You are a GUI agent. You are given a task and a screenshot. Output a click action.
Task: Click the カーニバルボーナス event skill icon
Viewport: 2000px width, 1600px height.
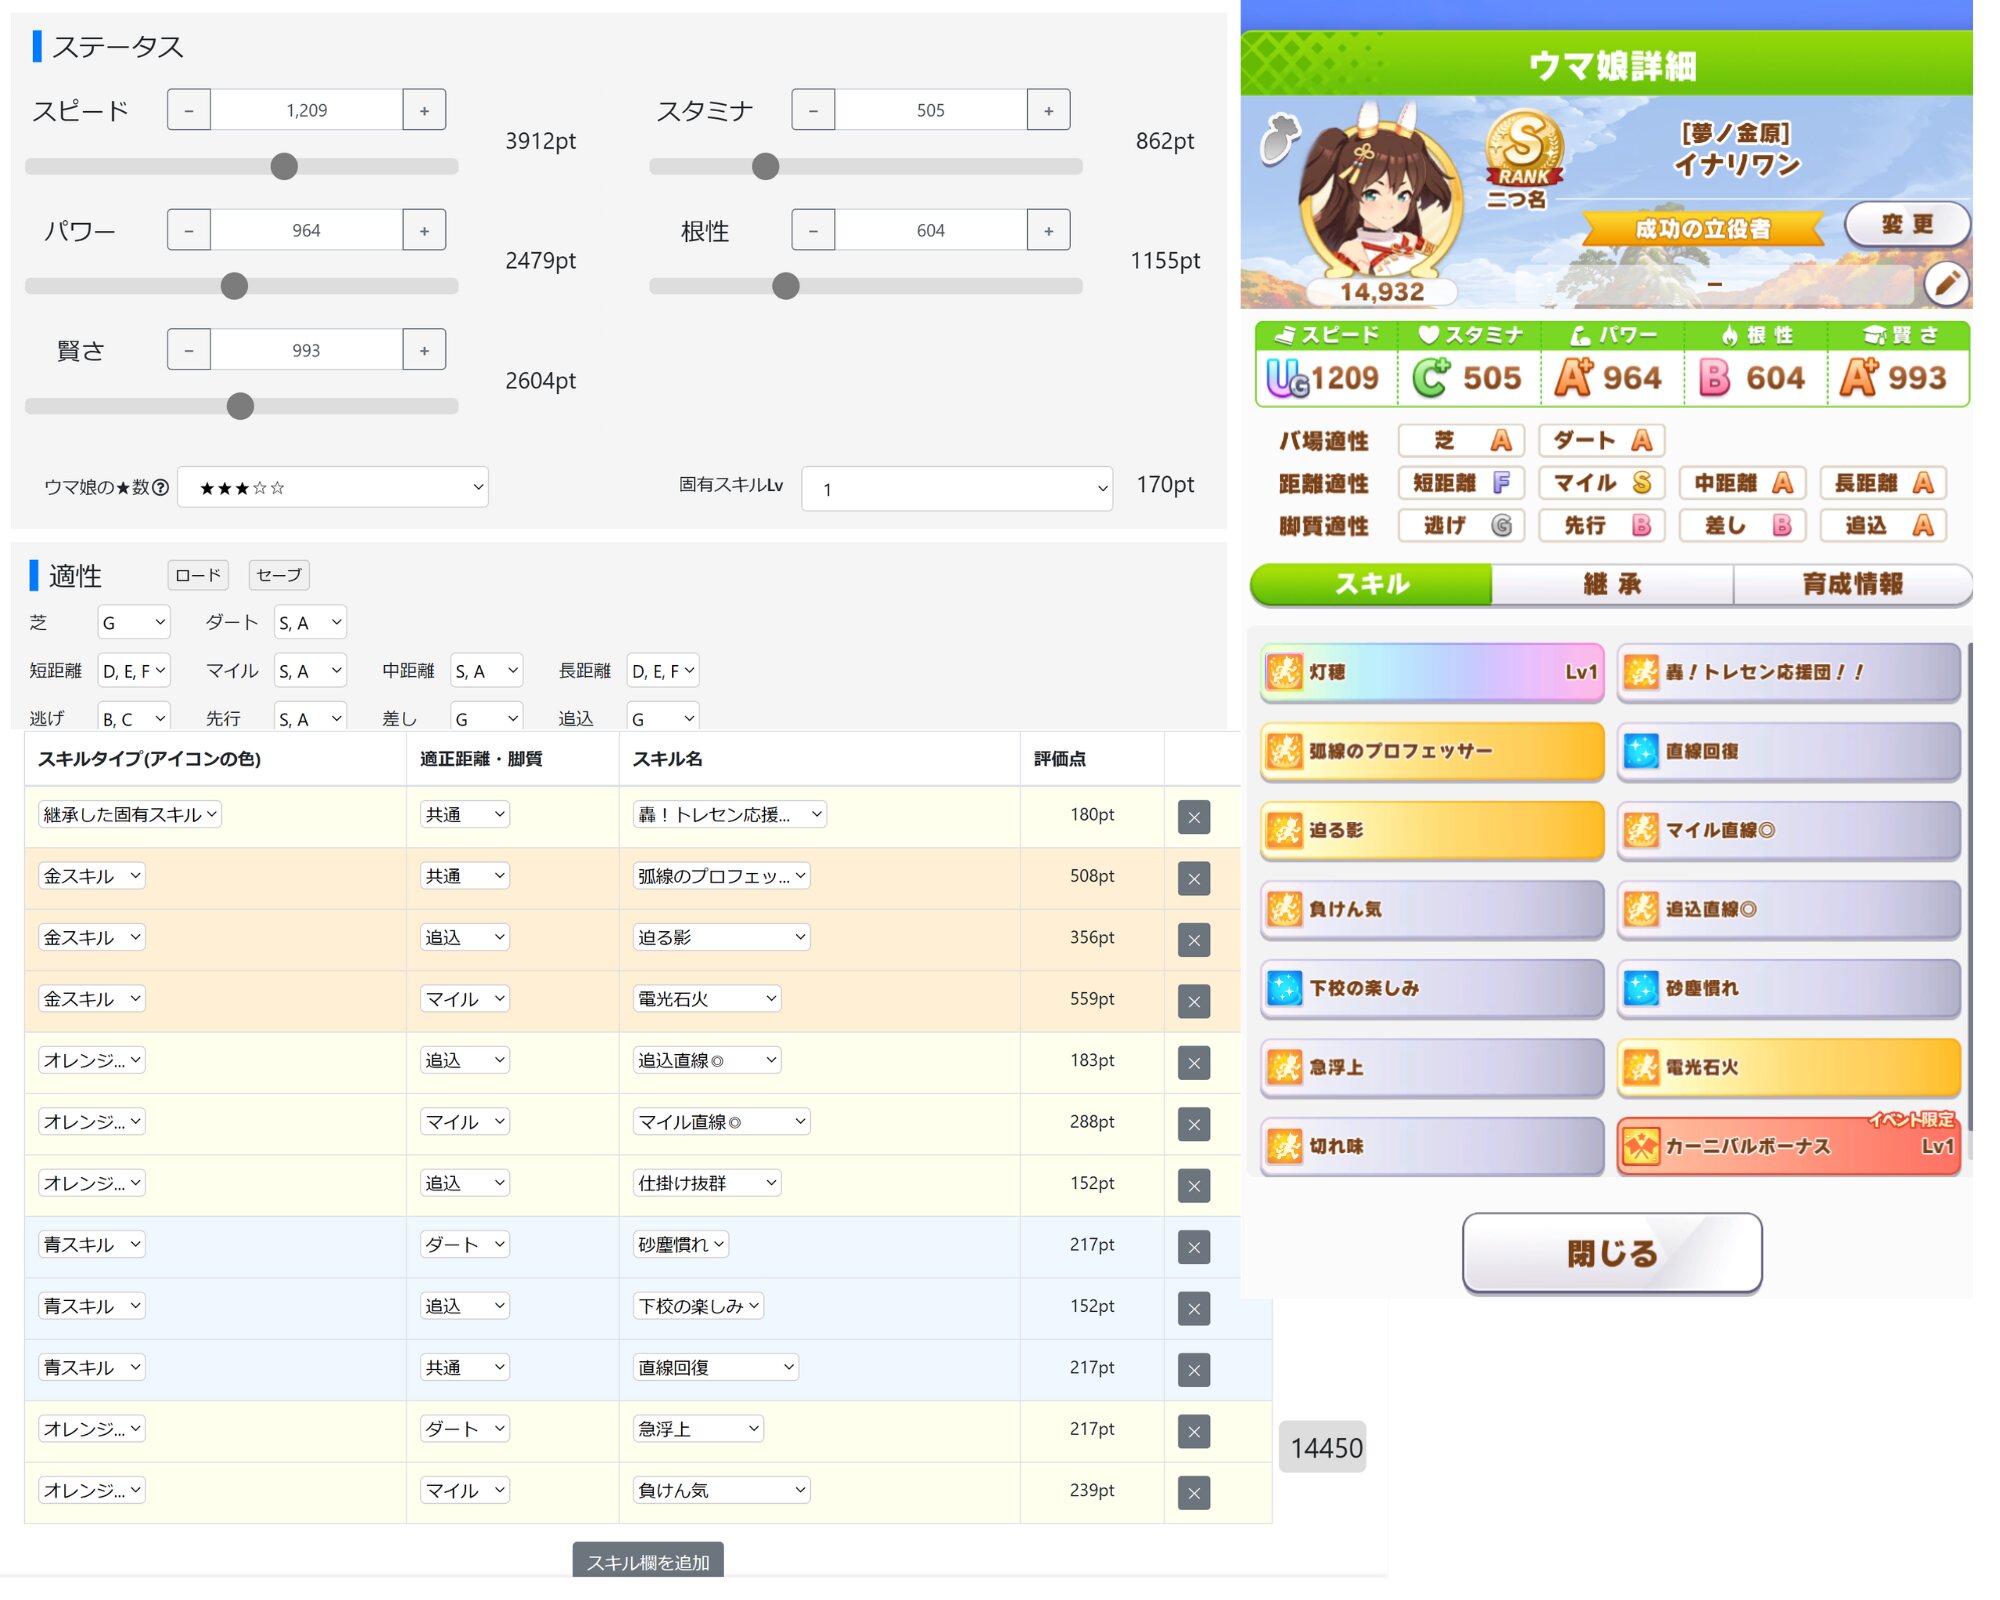(1640, 1146)
